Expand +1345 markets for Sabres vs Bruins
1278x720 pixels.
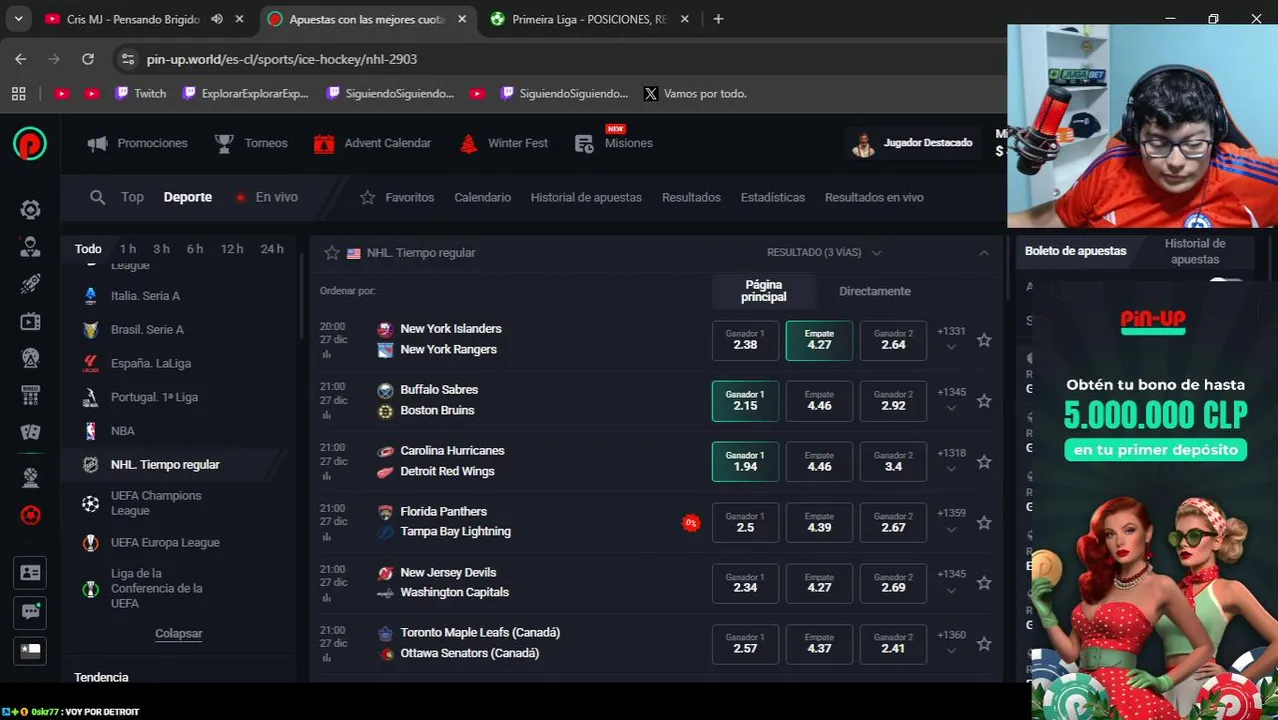pos(951,399)
